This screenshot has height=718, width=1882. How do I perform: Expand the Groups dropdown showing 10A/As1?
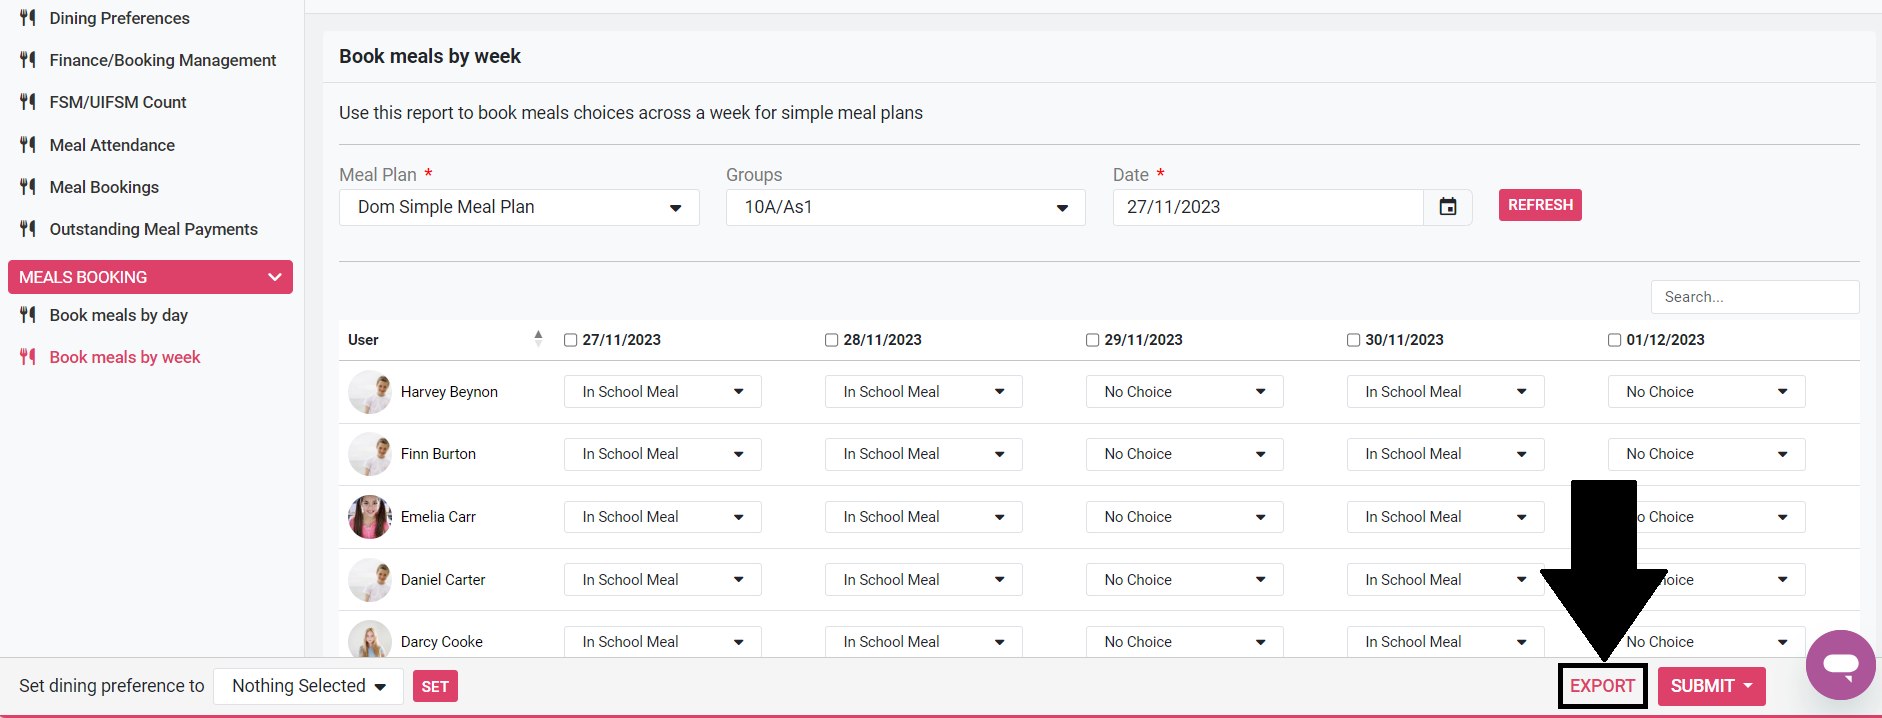[905, 207]
